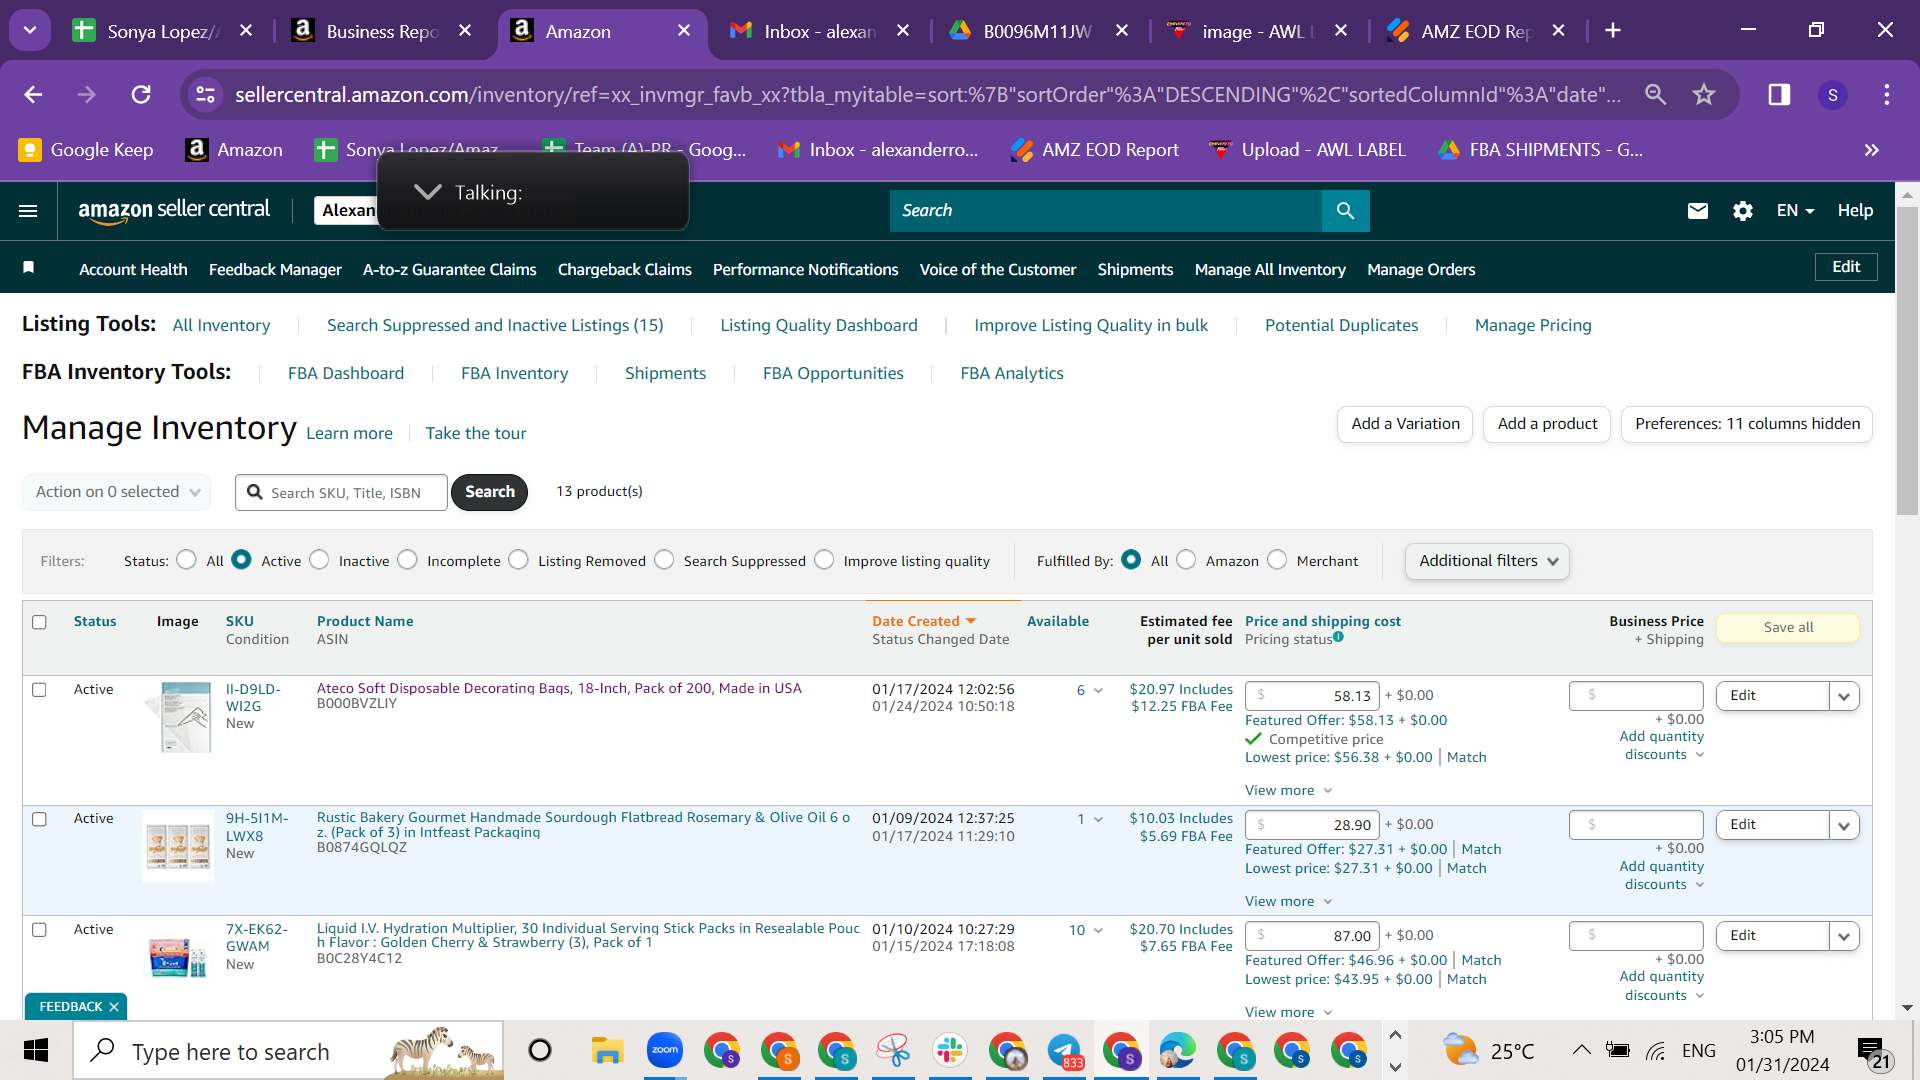Select the All status radio button
Screen dimensions: 1920x1080
tap(186, 560)
